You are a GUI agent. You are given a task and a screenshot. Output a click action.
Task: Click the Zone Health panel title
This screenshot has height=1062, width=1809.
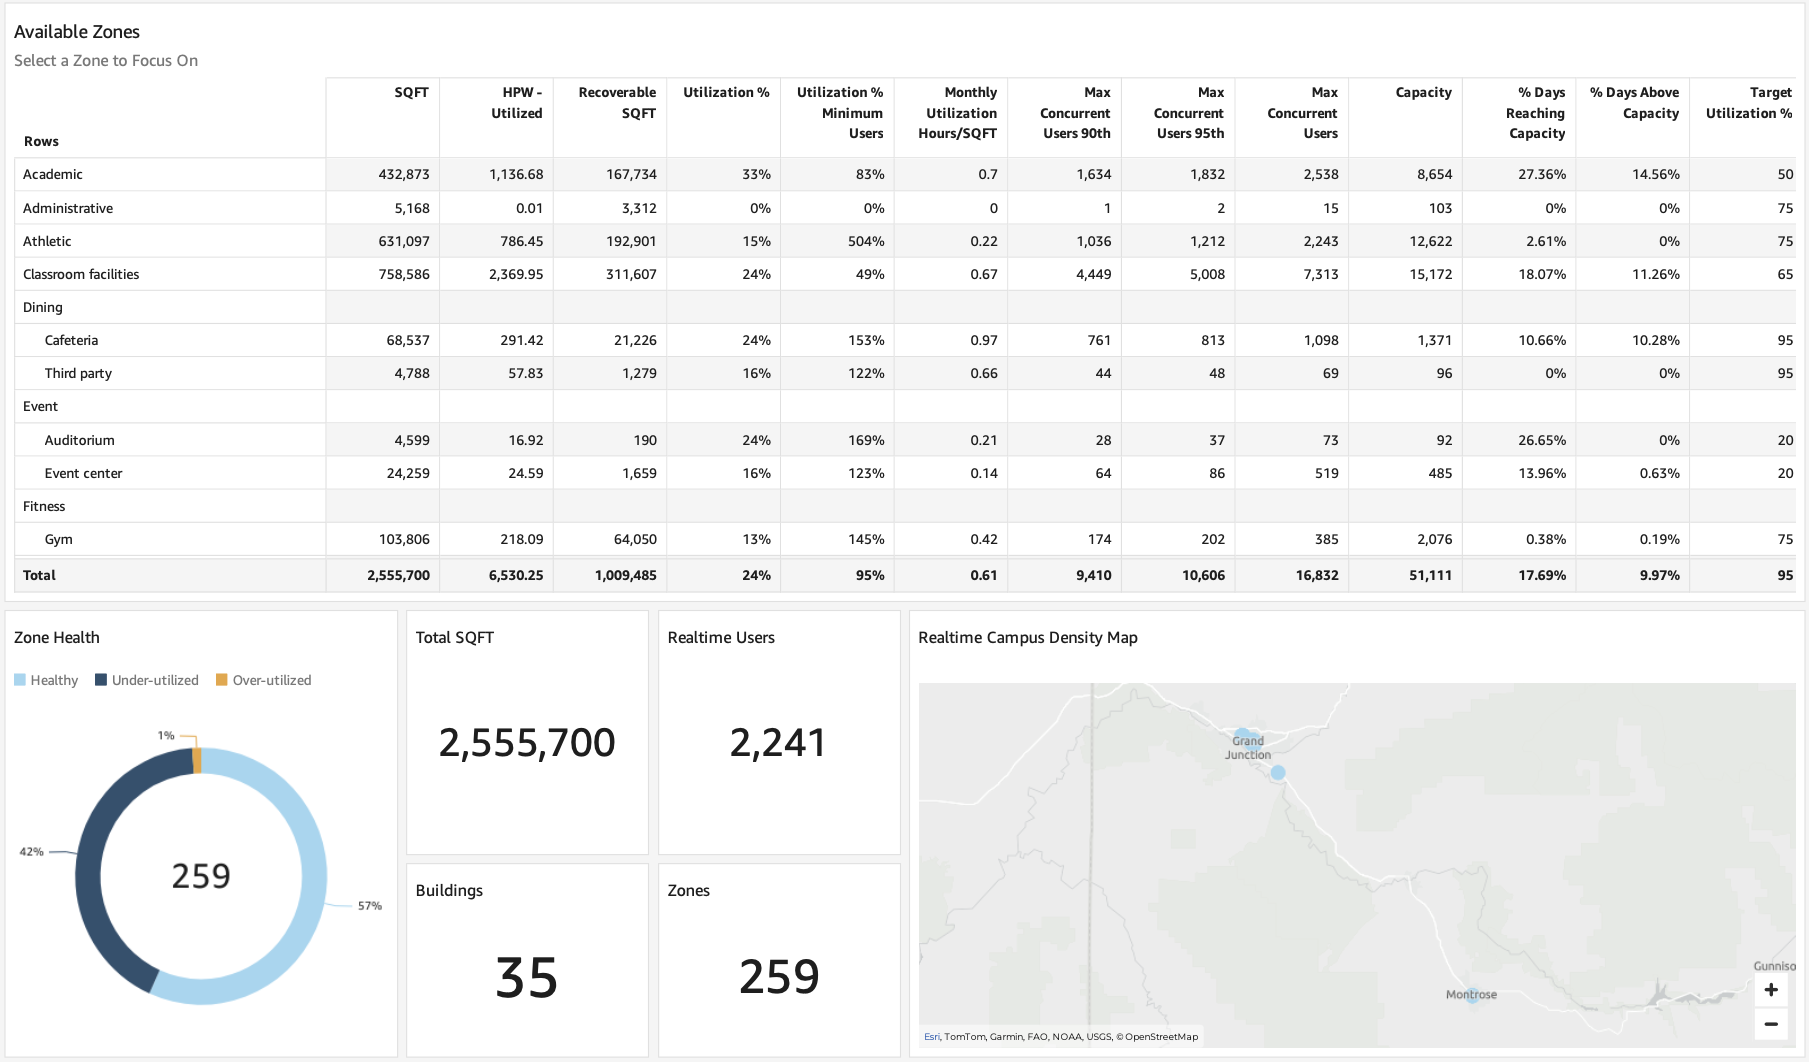pyautogui.click(x=57, y=638)
